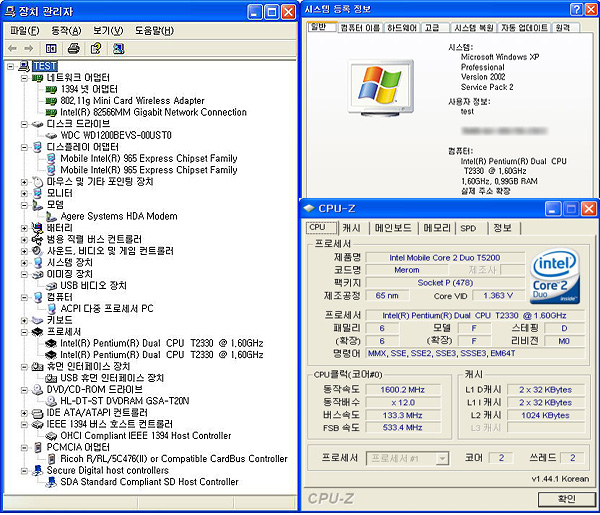This screenshot has height=515, width=600.
Task: Switch to the 캐시 tab in CPU-Z
Action: coord(352,228)
